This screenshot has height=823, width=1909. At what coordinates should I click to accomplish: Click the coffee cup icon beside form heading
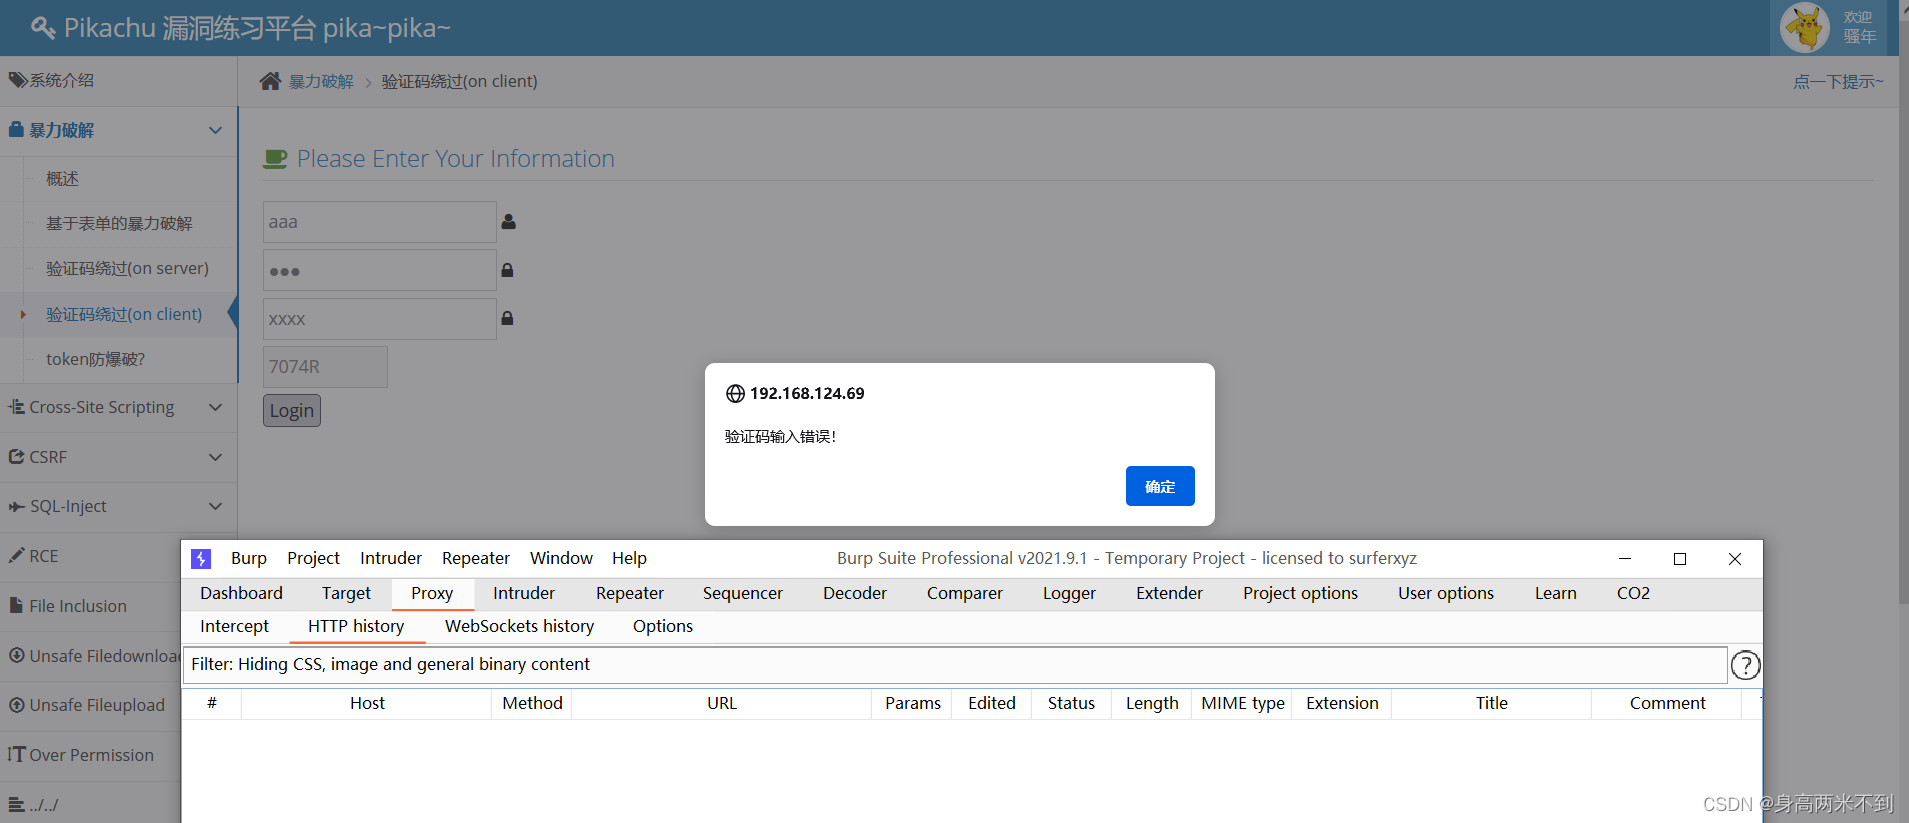[x=275, y=159]
